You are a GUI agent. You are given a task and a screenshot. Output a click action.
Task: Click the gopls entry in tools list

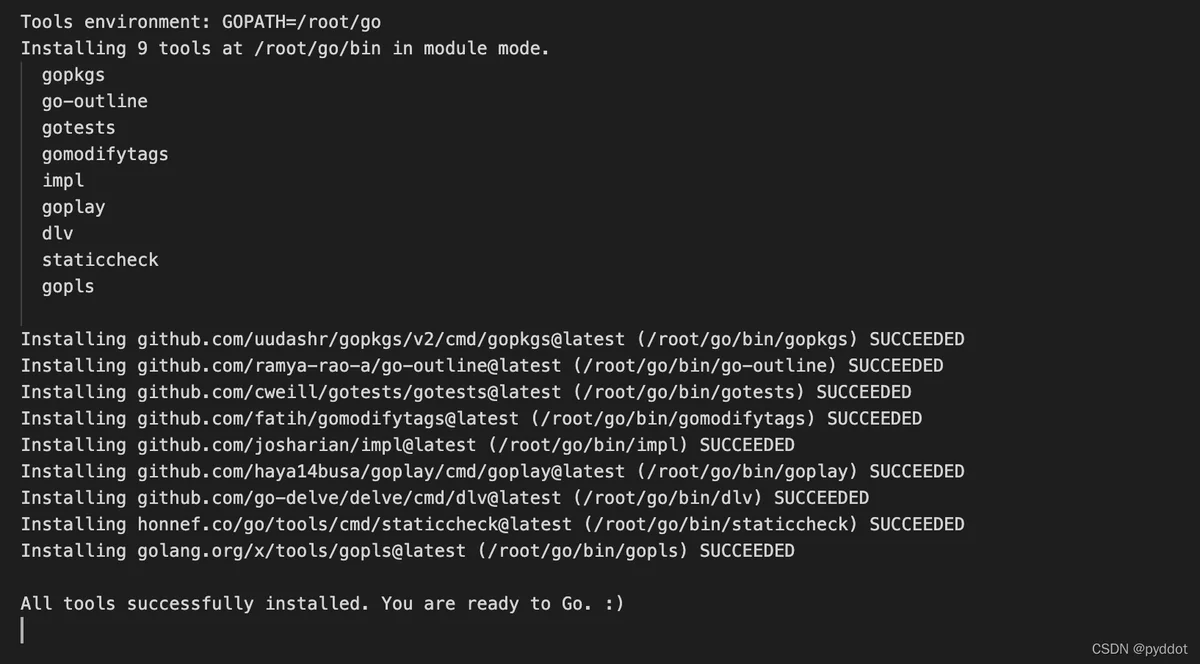[x=68, y=286]
